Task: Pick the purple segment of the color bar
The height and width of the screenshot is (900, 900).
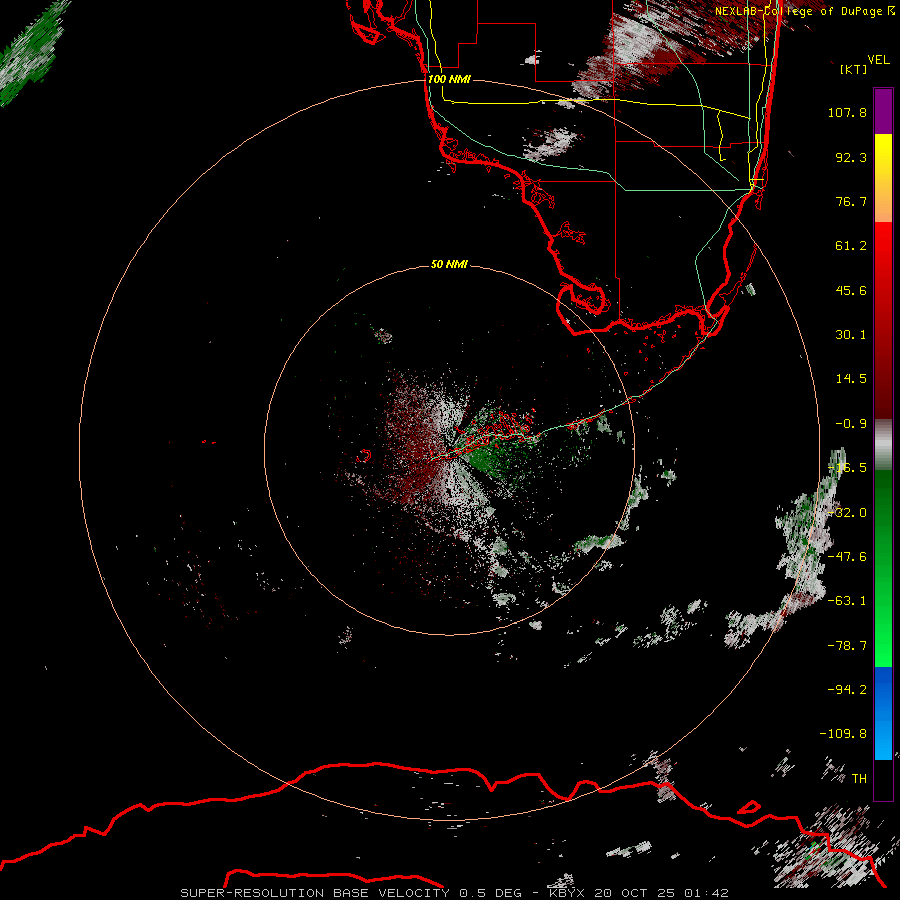Action: [x=883, y=111]
